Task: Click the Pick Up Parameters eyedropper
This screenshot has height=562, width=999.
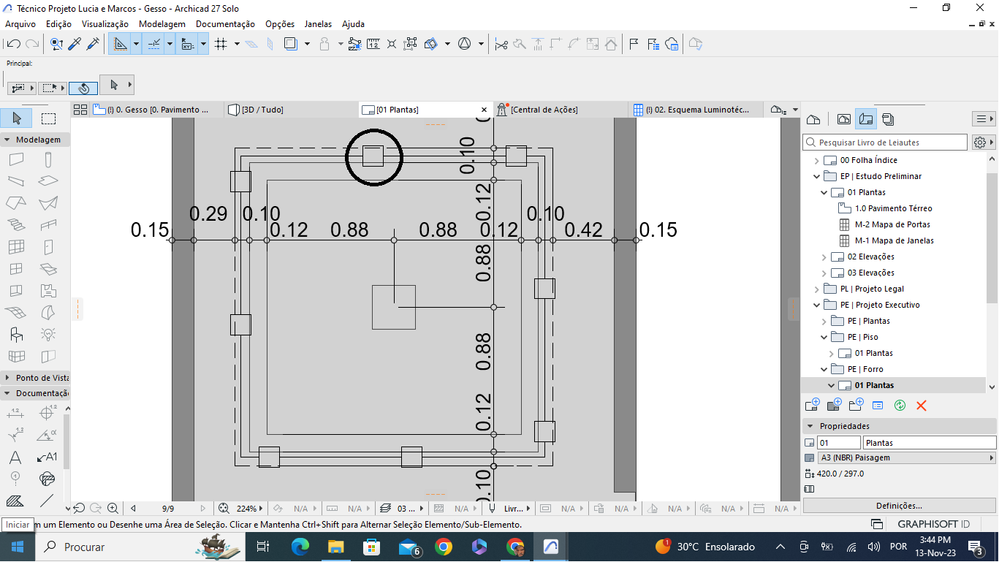Action: pyautogui.click(x=75, y=44)
